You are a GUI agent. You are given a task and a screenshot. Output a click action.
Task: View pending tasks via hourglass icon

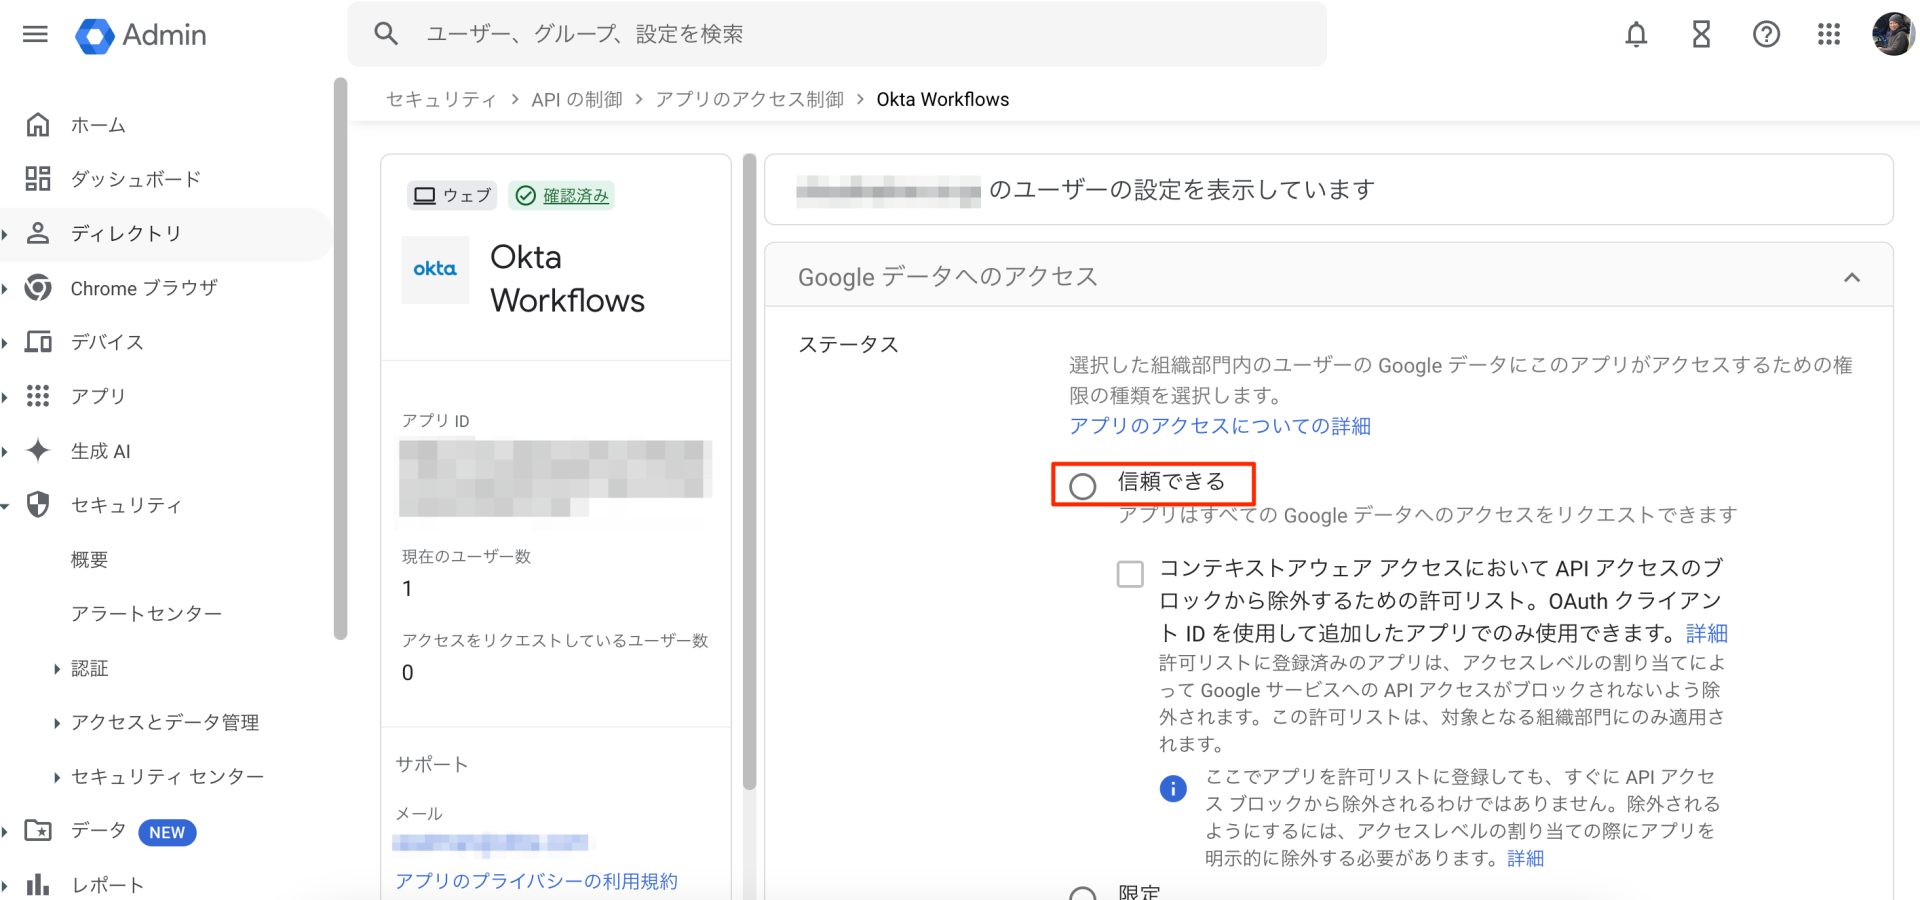[1701, 34]
